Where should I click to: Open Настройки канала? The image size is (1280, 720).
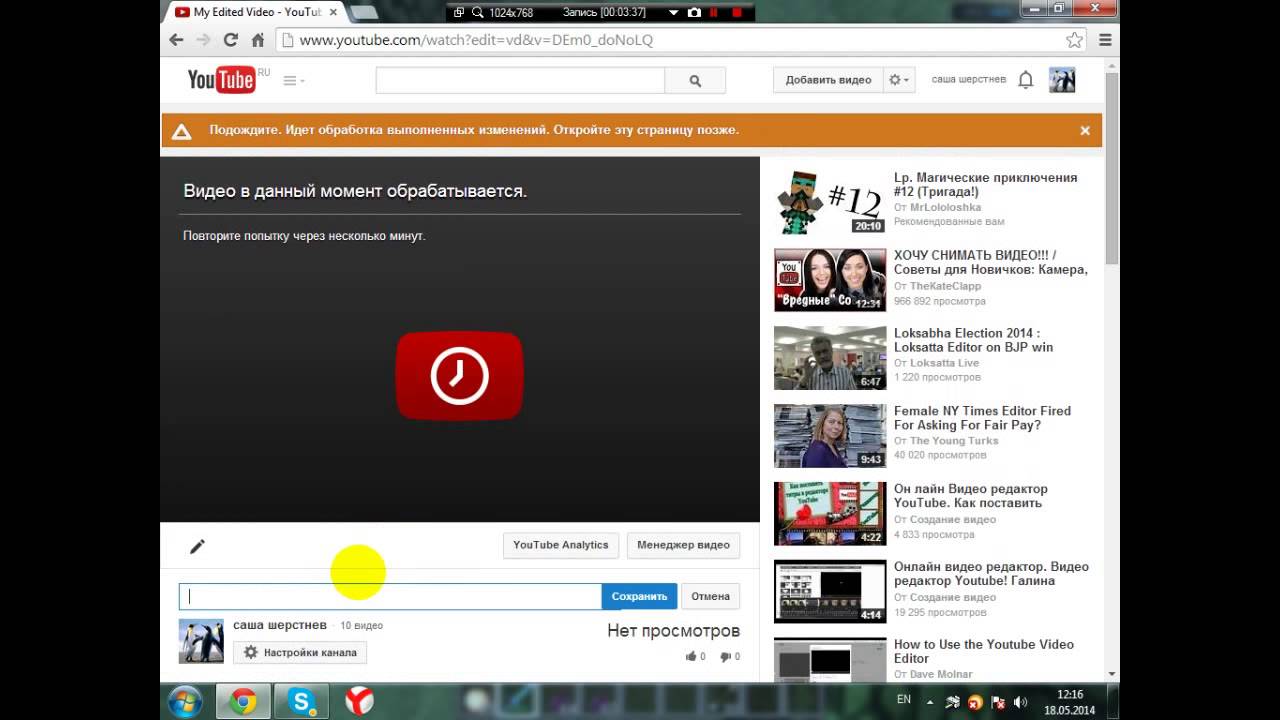pyautogui.click(x=300, y=652)
